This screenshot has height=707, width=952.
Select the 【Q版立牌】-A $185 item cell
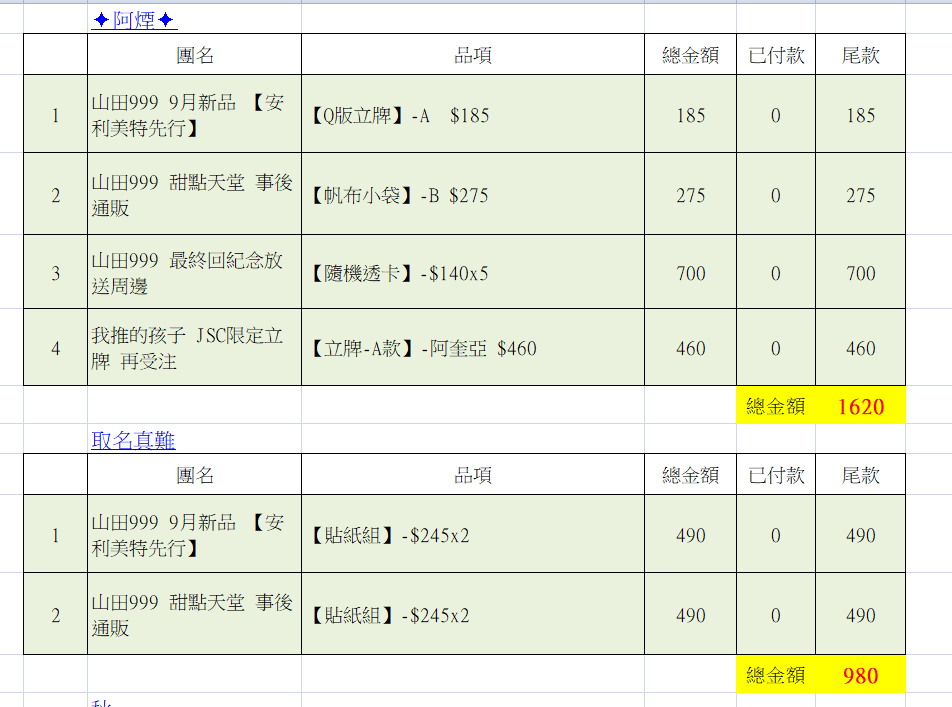click(472, 114)
